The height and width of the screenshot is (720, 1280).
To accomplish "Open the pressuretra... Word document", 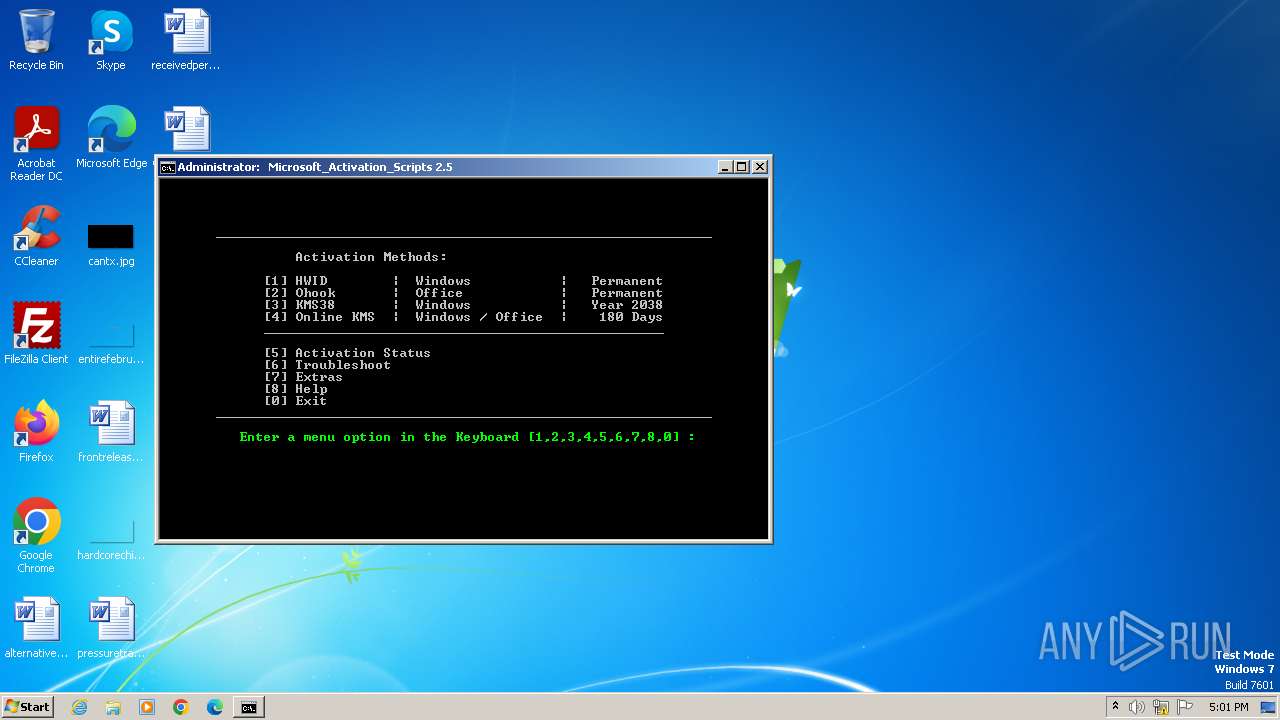I will (x=111, y=628).
